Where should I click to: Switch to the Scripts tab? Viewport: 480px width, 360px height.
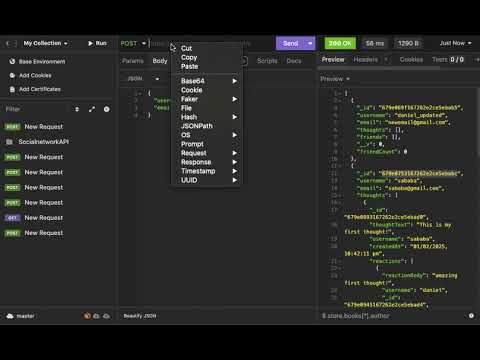[267, 61]
